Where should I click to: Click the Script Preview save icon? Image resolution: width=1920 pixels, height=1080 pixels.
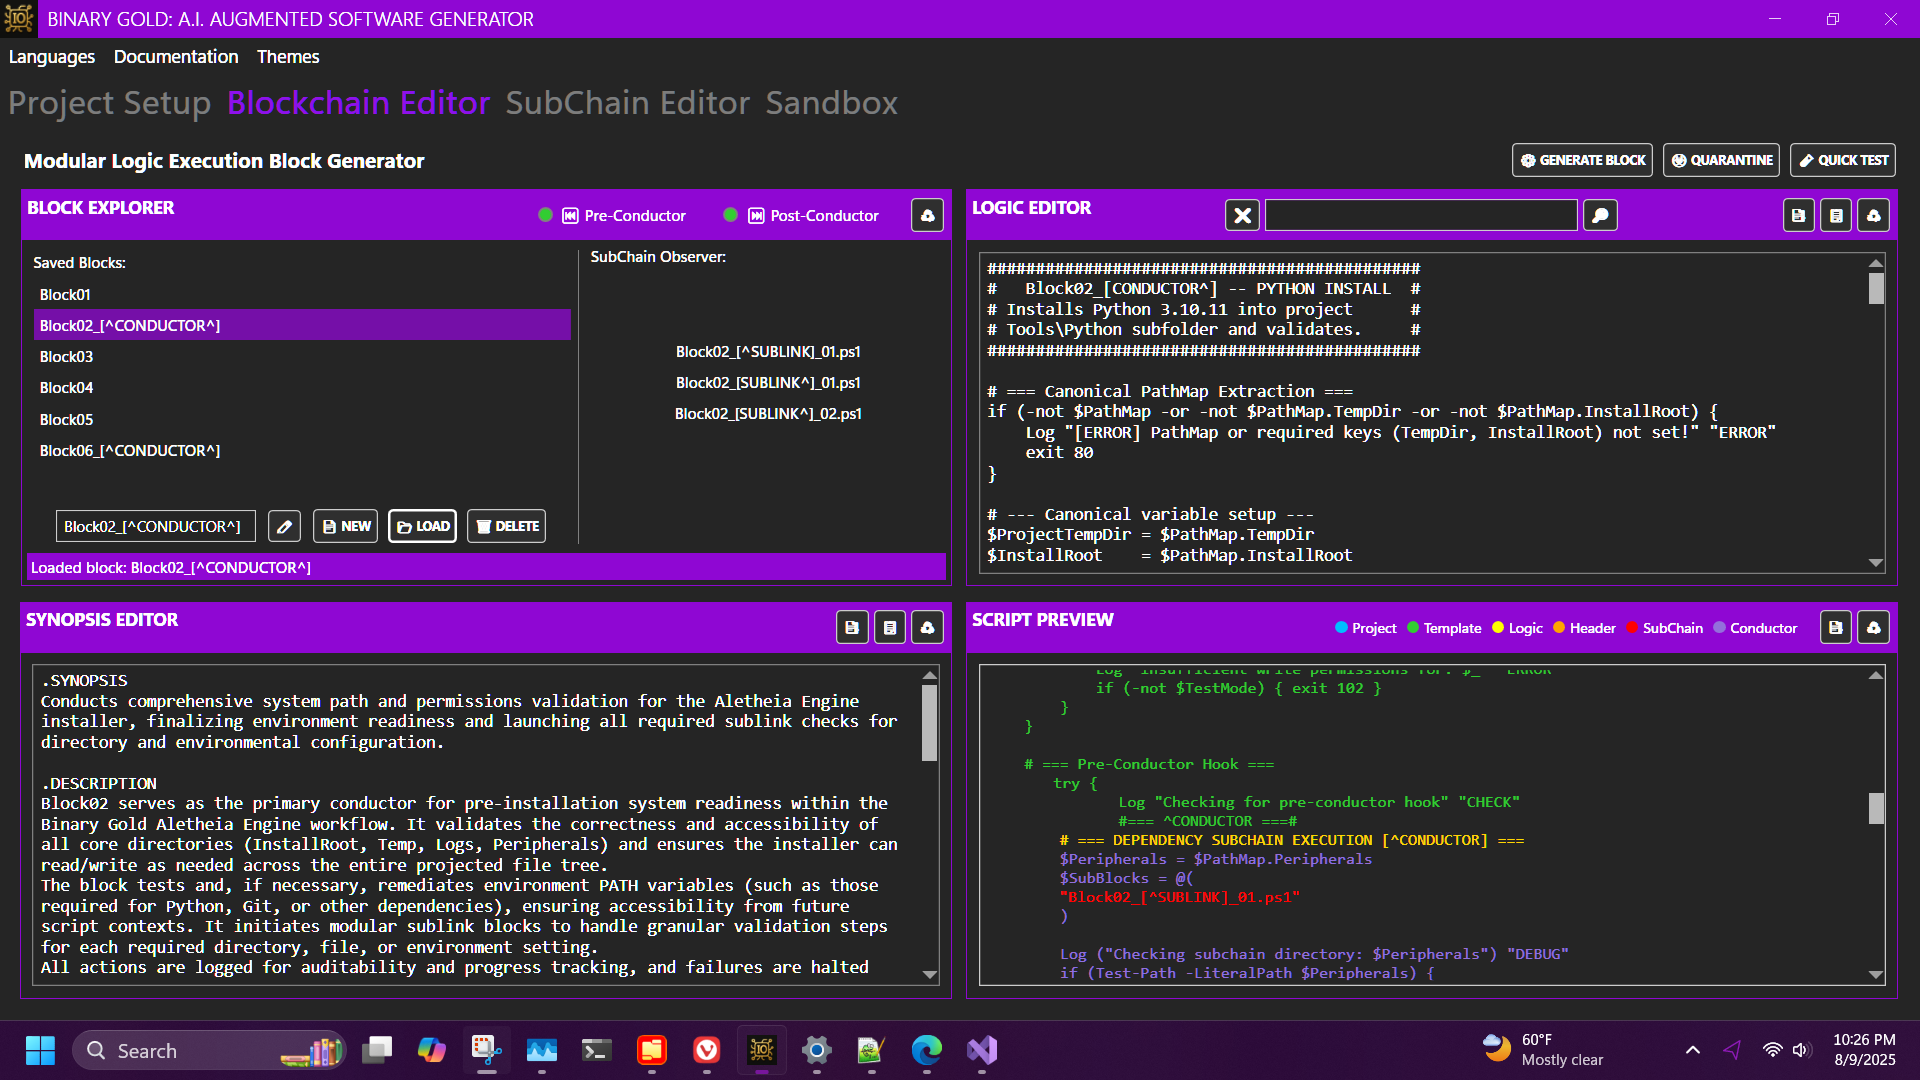pos(1836,627)
